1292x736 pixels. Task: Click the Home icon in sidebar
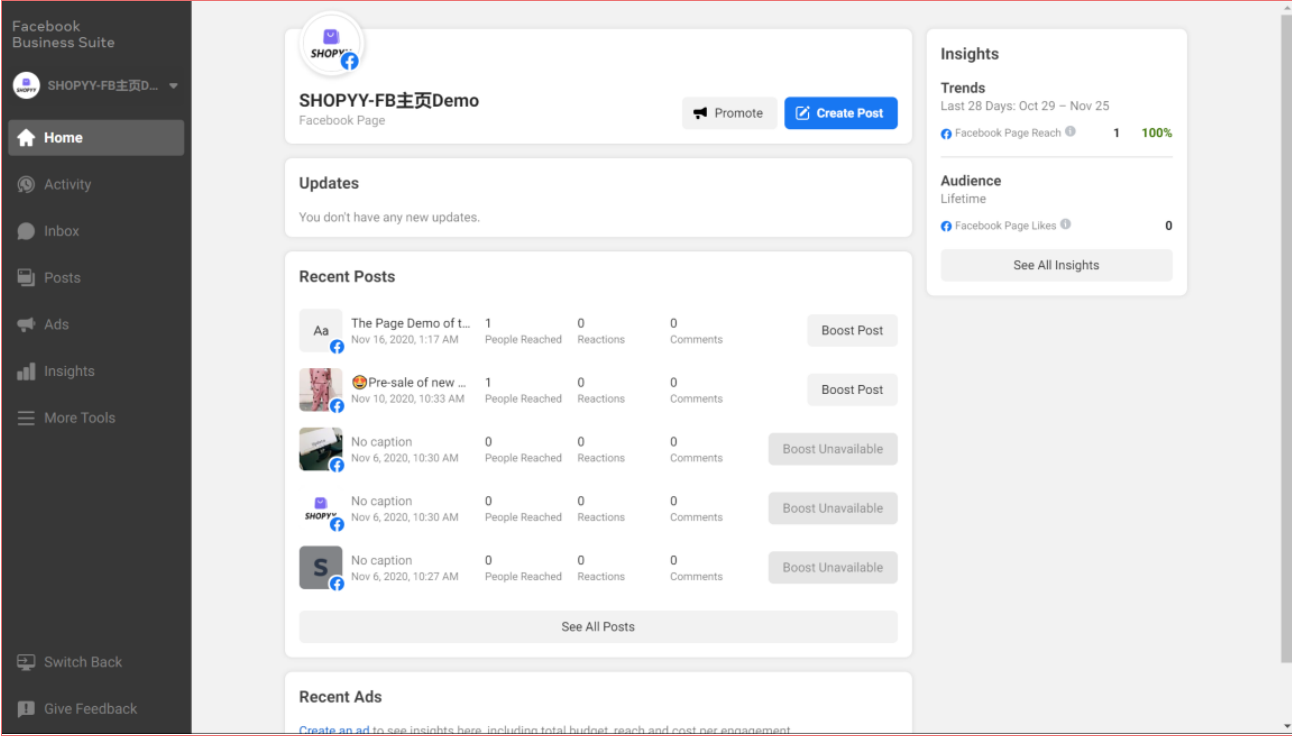26,138
